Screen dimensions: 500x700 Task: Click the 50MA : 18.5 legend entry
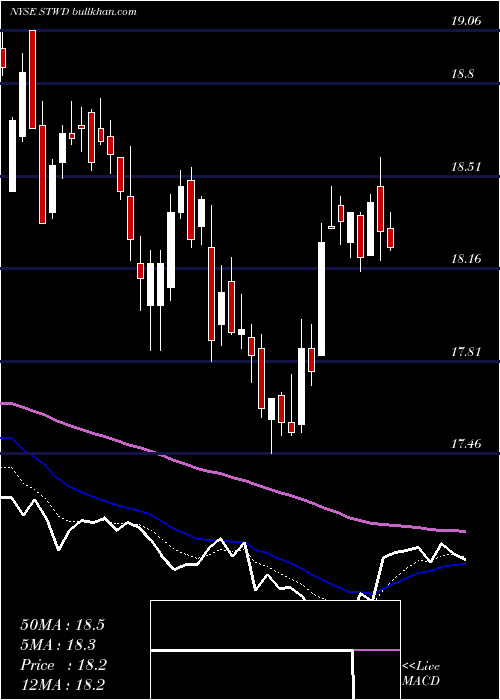pos(62,625)
